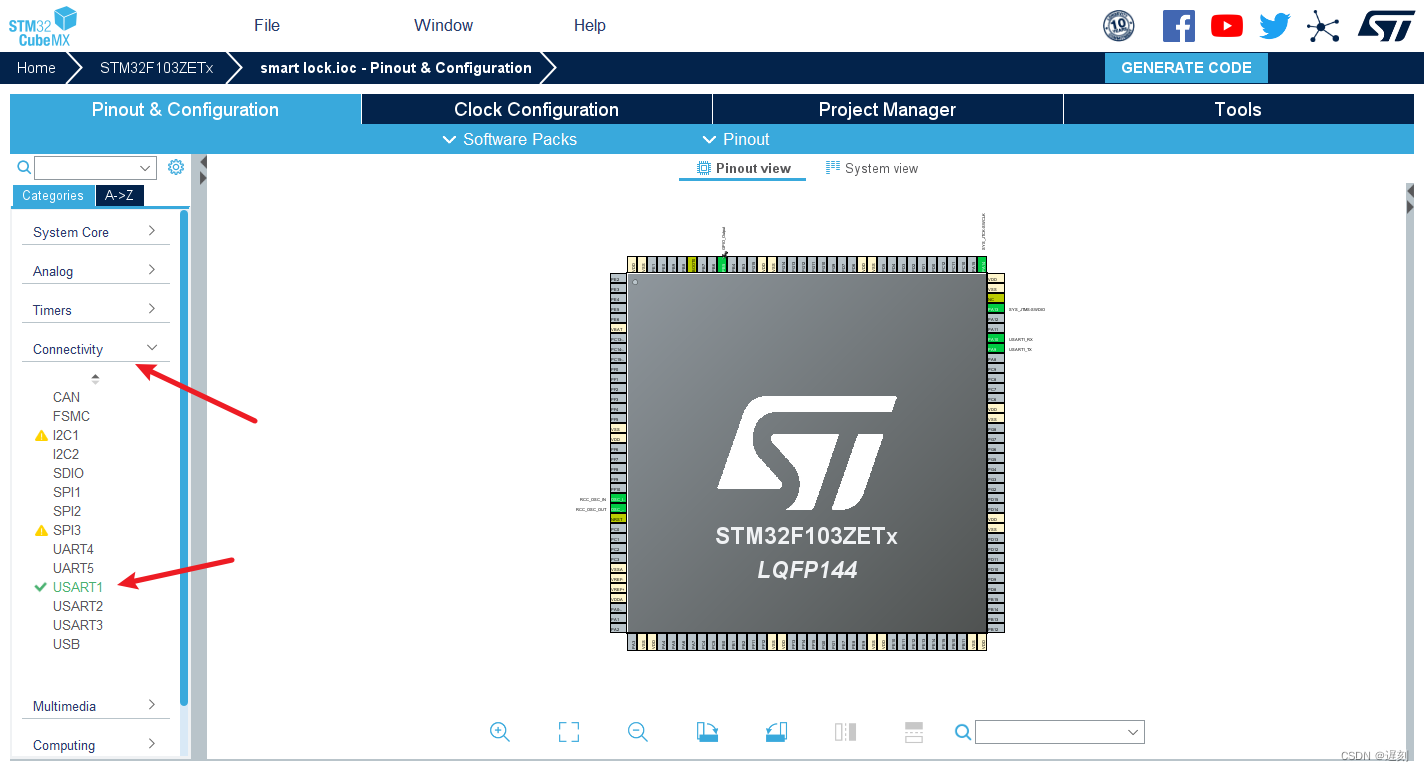Screen dimensions: 1424x771
Task: Zoom in on the chip pinout
Action: pos(500,731)
